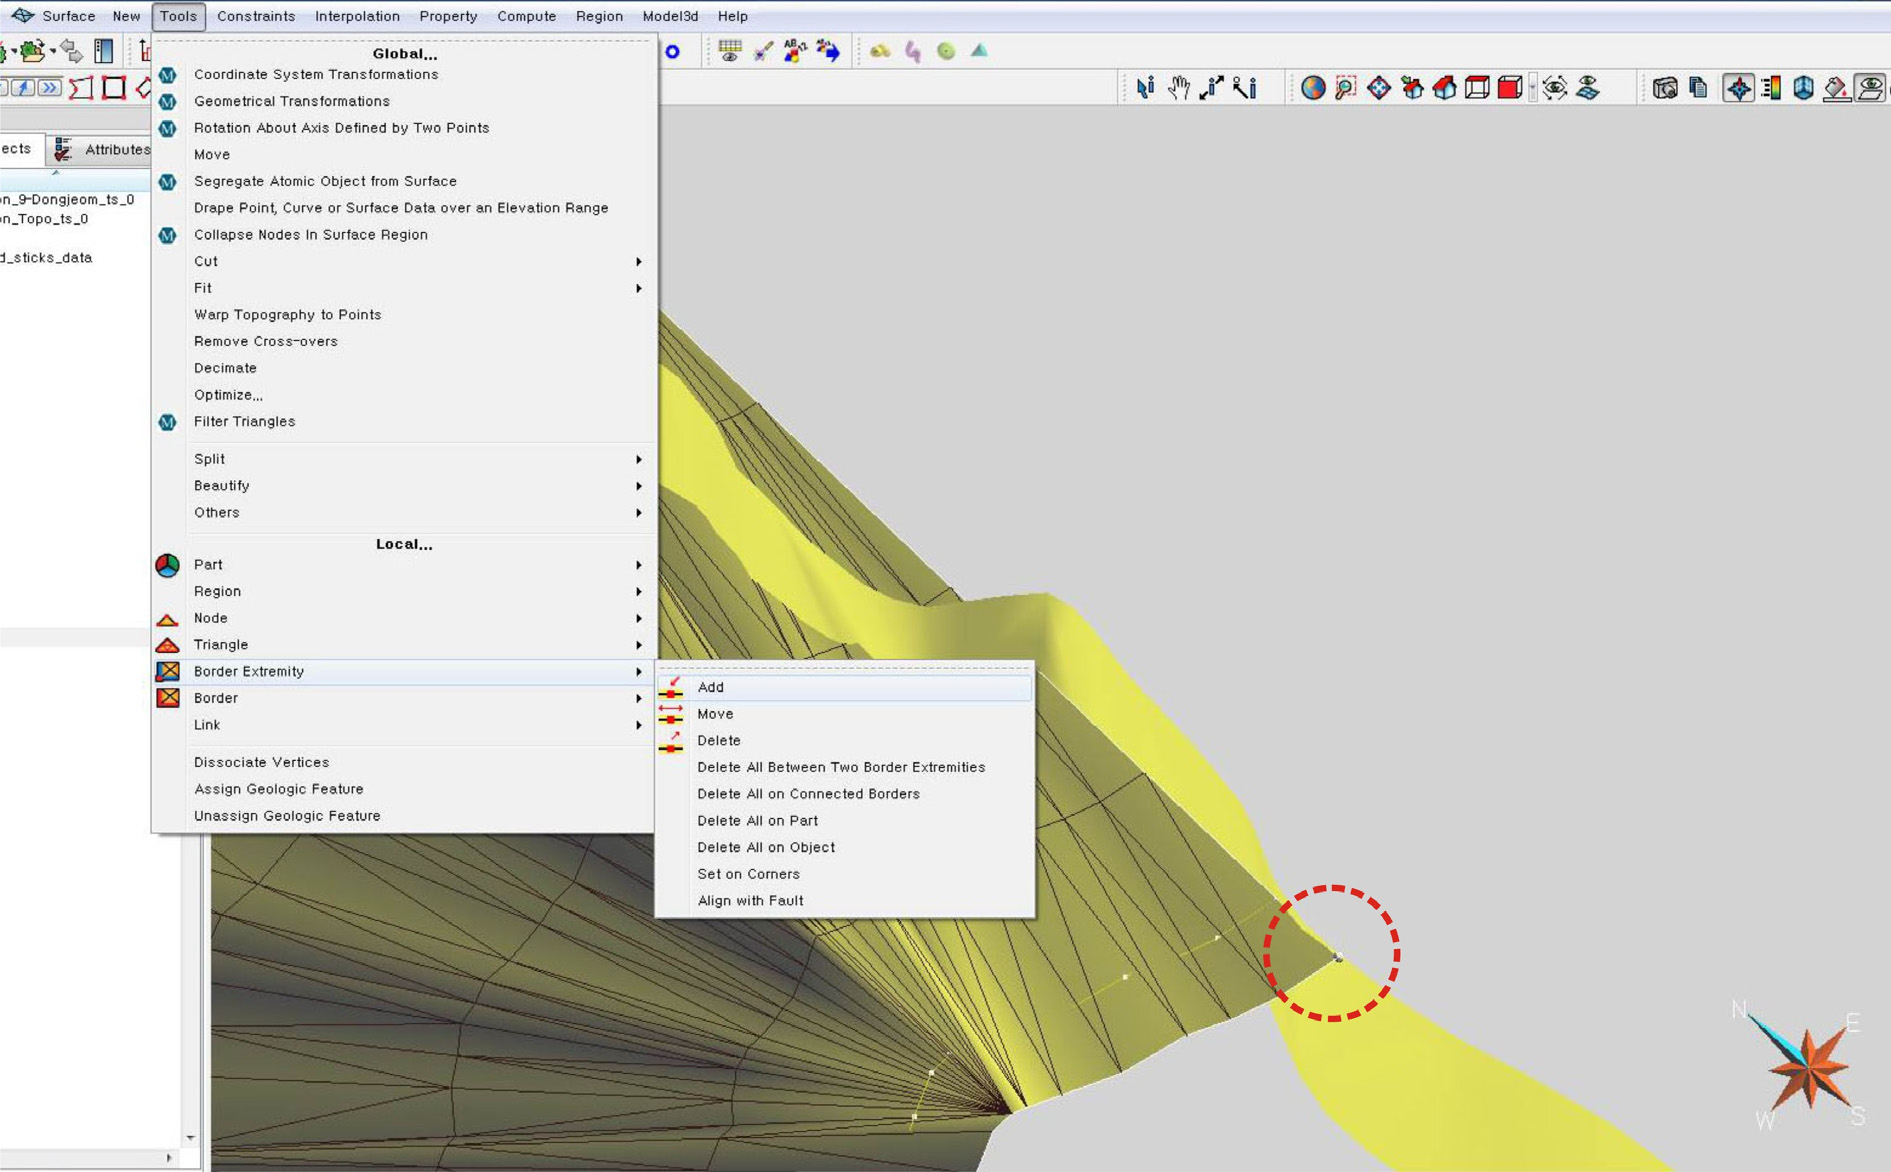Open the Model3d menu
The image size is (1891, 1172).
670,16
